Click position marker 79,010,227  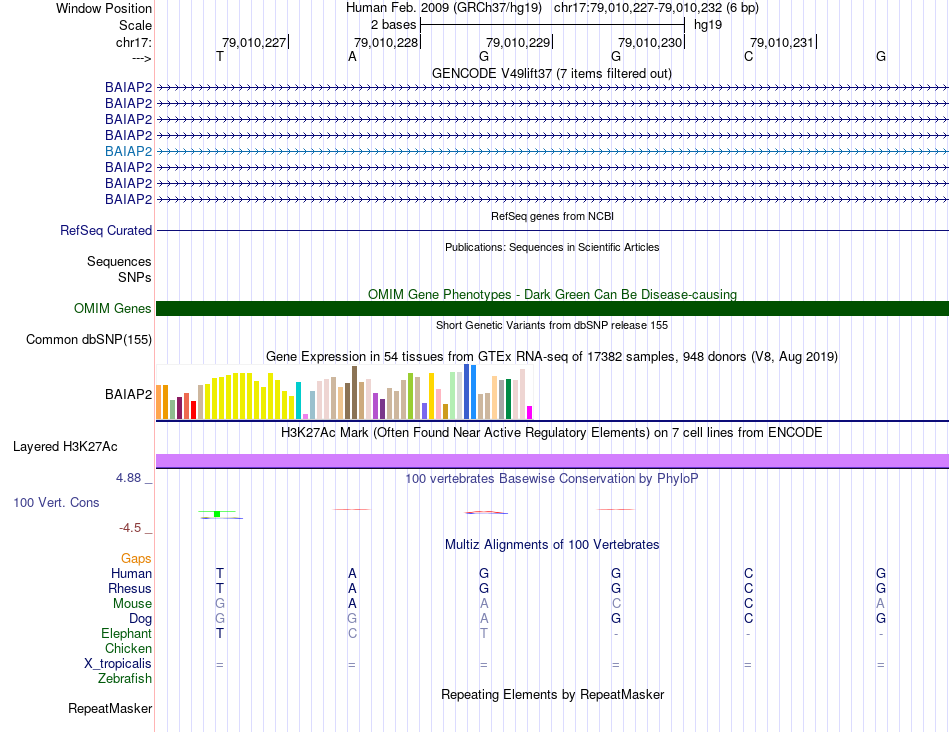[x=254, y=42]
